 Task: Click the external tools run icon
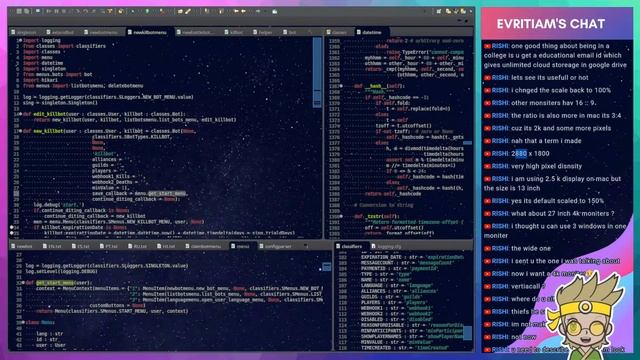pyautogui.click(x=163, y=11)
